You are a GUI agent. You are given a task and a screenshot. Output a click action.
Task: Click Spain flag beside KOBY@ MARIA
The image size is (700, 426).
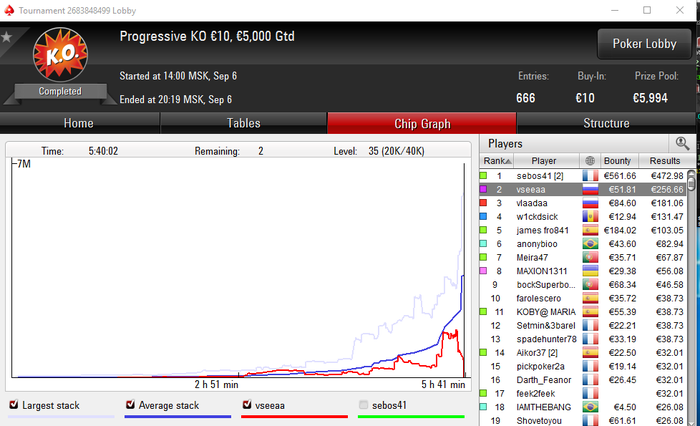pos(590,312)
